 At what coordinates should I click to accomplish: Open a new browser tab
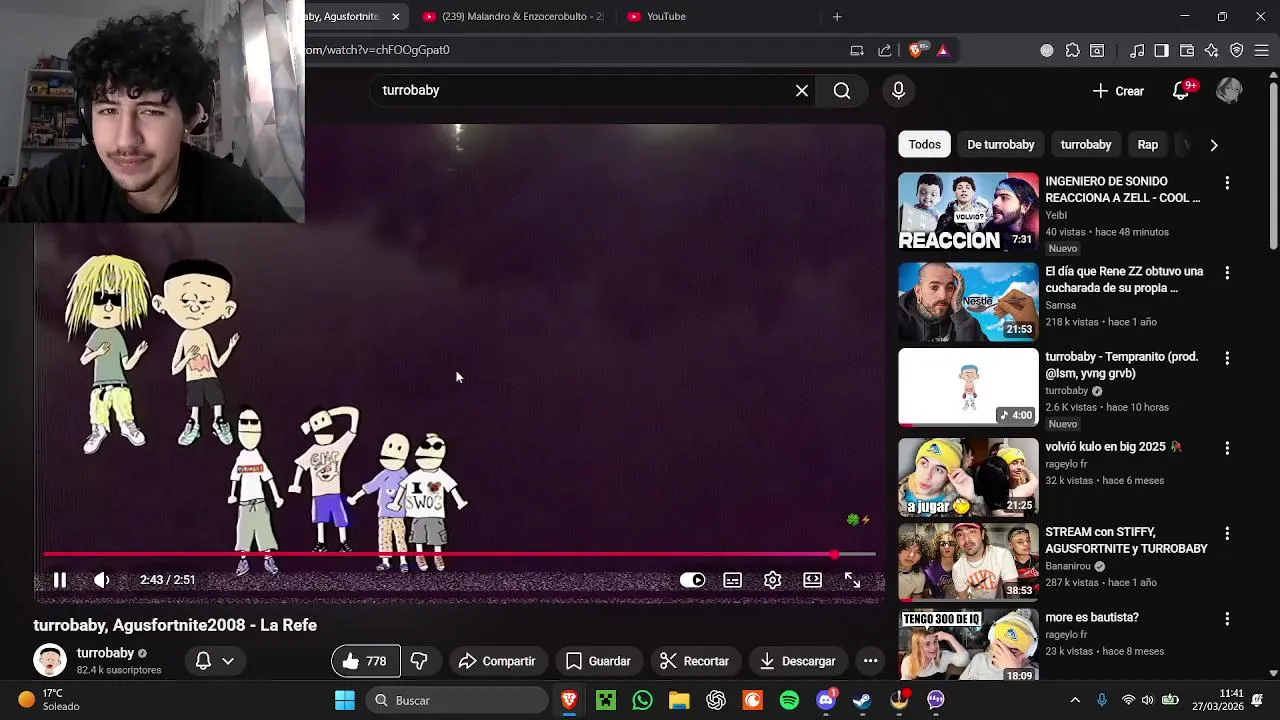pos(837,17)
